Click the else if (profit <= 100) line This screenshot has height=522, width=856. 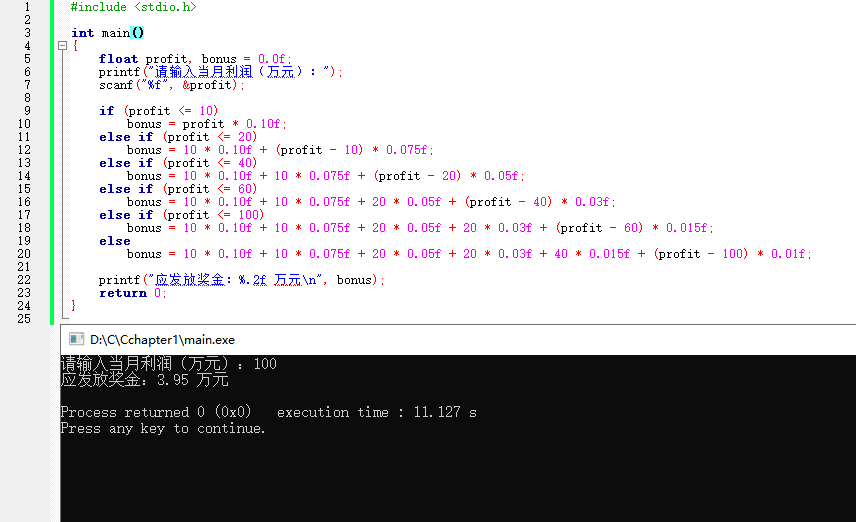click(182, 215)
